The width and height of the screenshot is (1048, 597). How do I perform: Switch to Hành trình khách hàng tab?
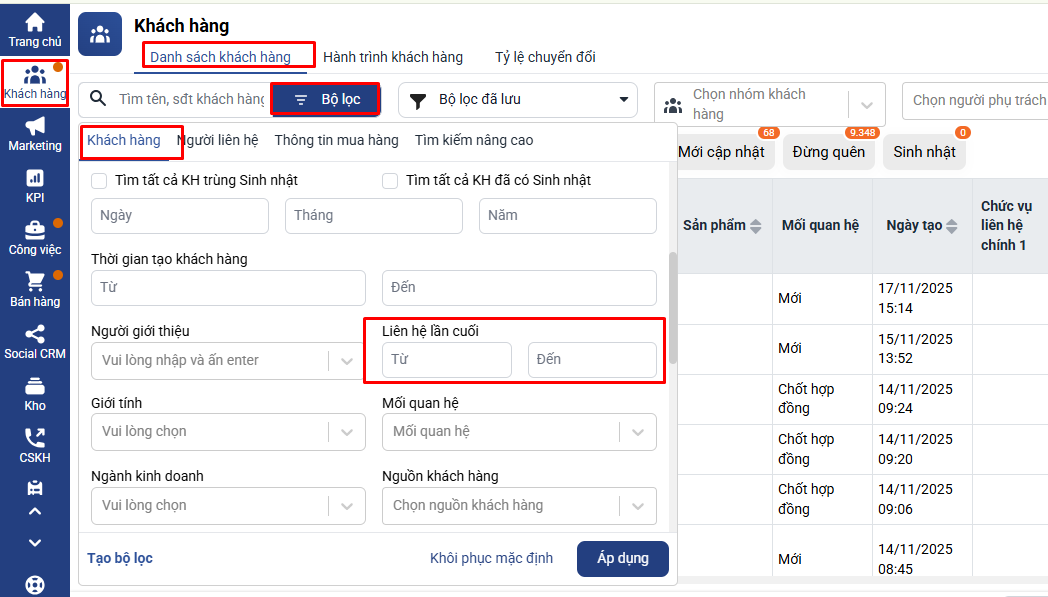coord(393,57)
